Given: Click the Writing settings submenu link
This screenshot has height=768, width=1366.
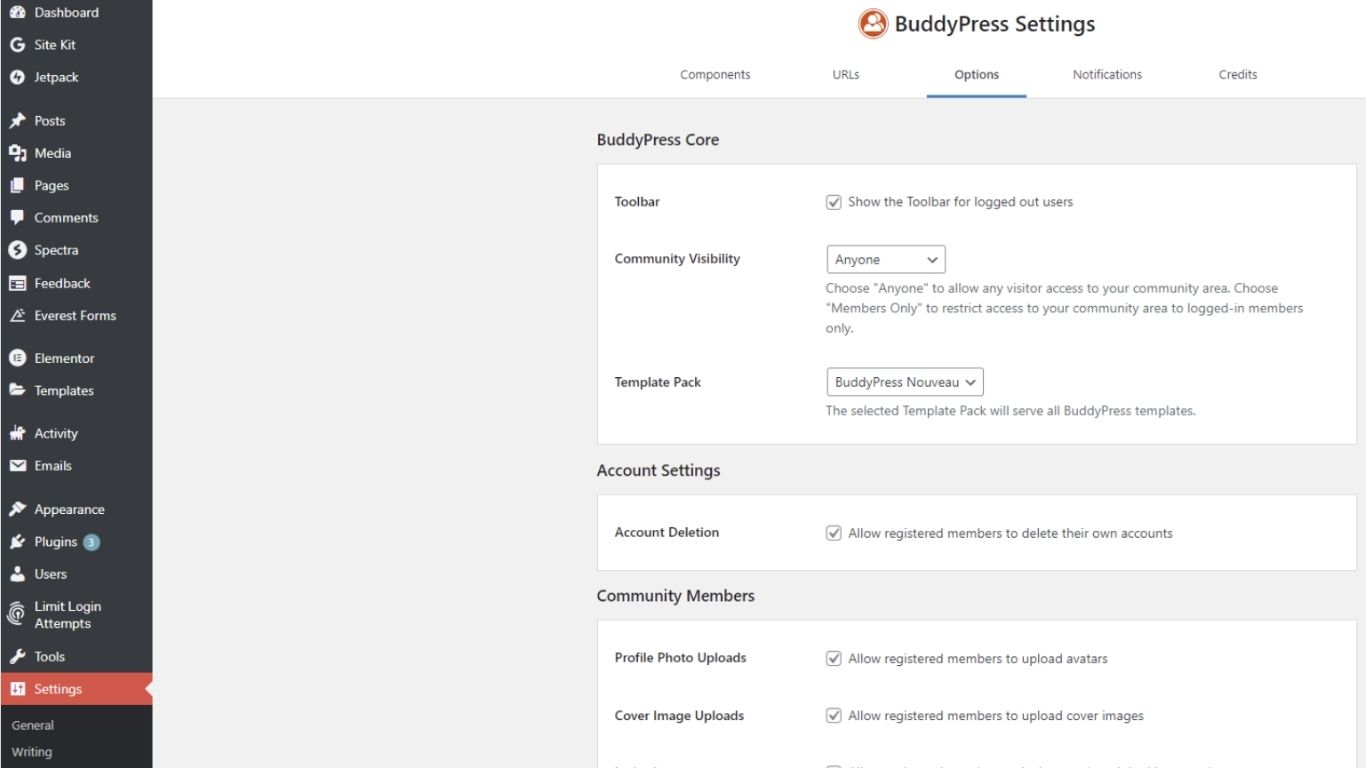Looking at the screenshot, I should (32, 752).
